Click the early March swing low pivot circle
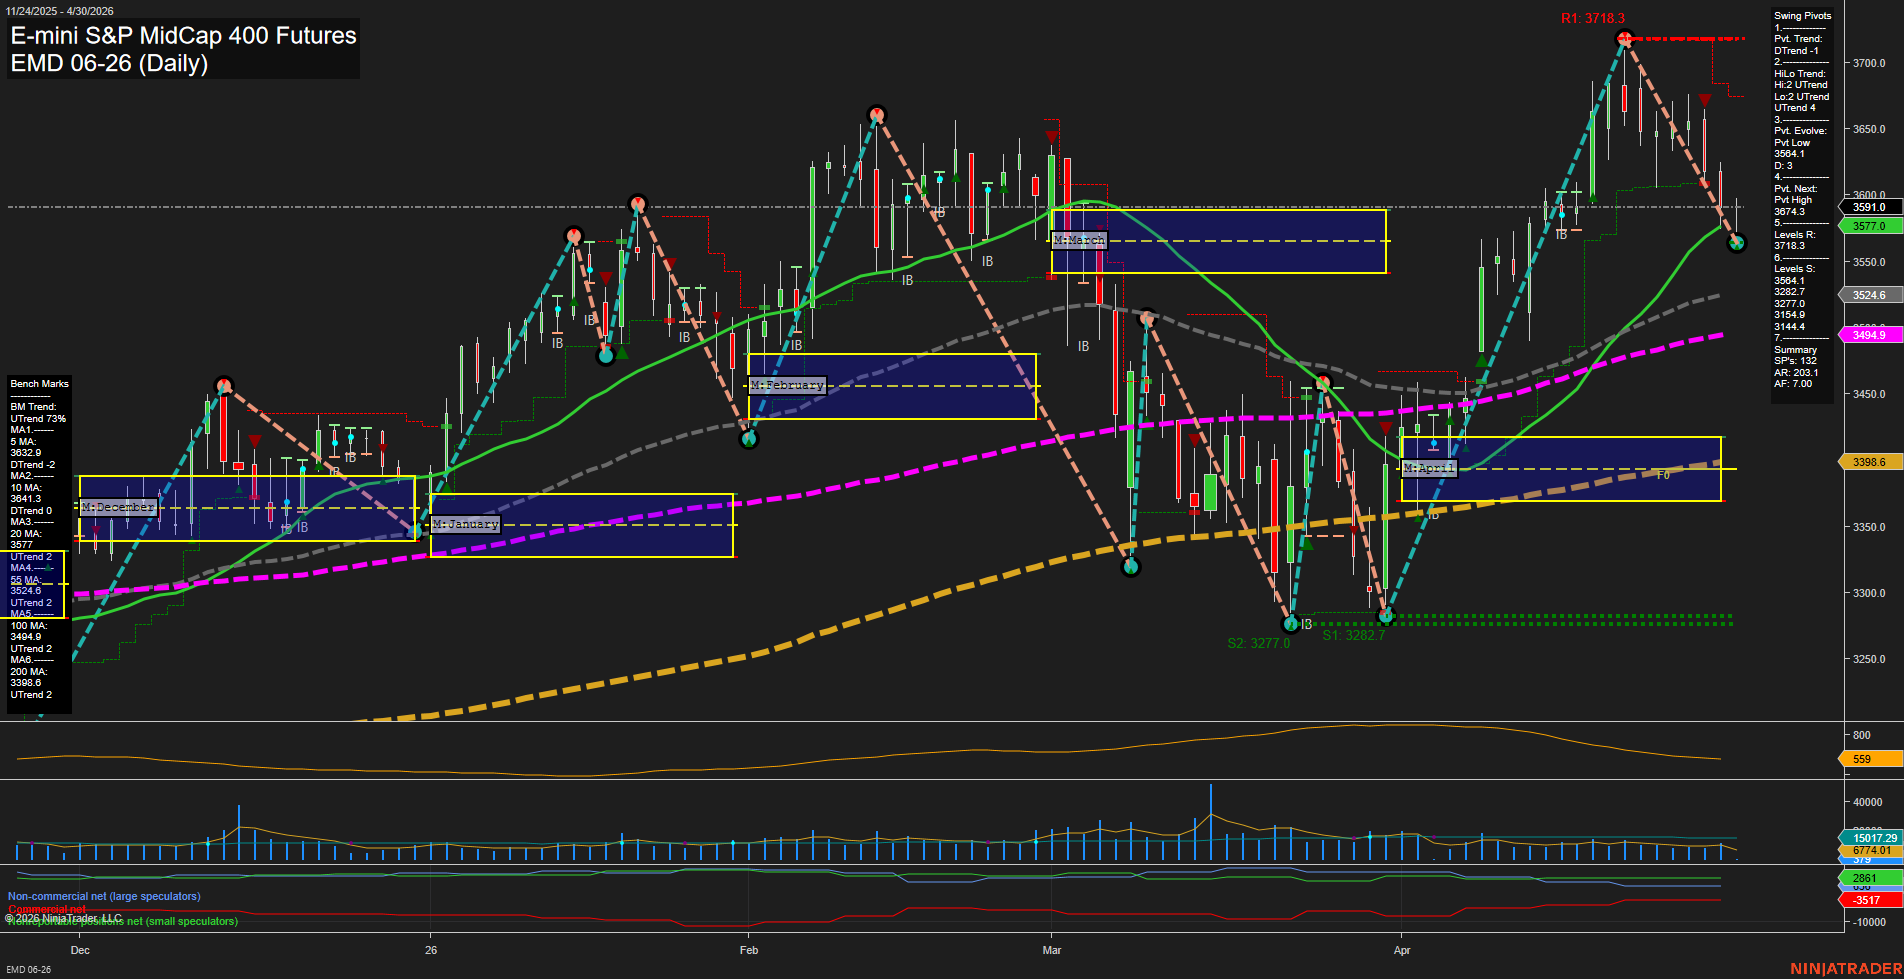The width and height of the screenshot is (1904, 979). point(1131,567)
